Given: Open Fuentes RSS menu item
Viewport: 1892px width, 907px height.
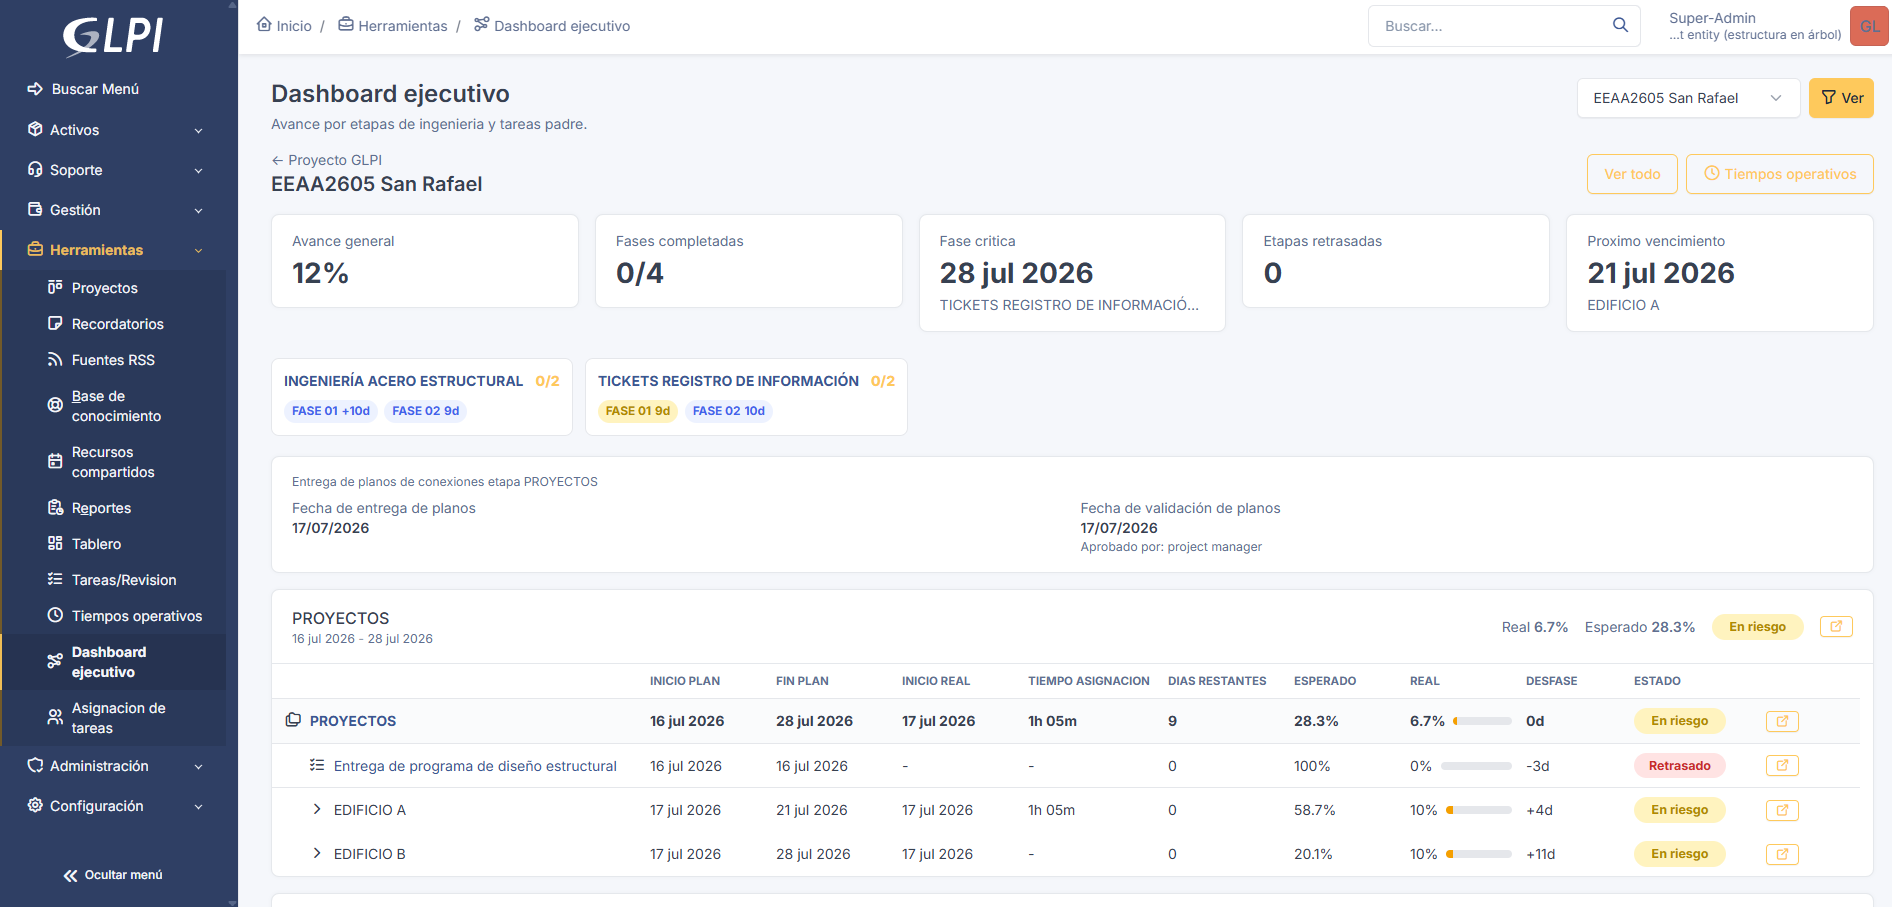Looking at the screenshot, I should pos(114,360).
